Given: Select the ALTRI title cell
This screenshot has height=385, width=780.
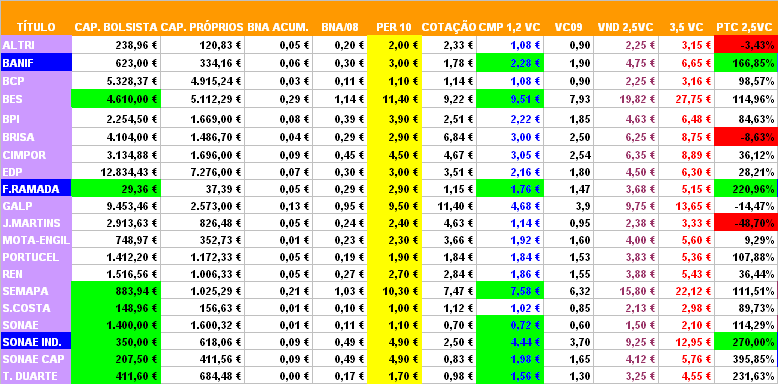Looking at the screenshot, I should pos(36,45).
